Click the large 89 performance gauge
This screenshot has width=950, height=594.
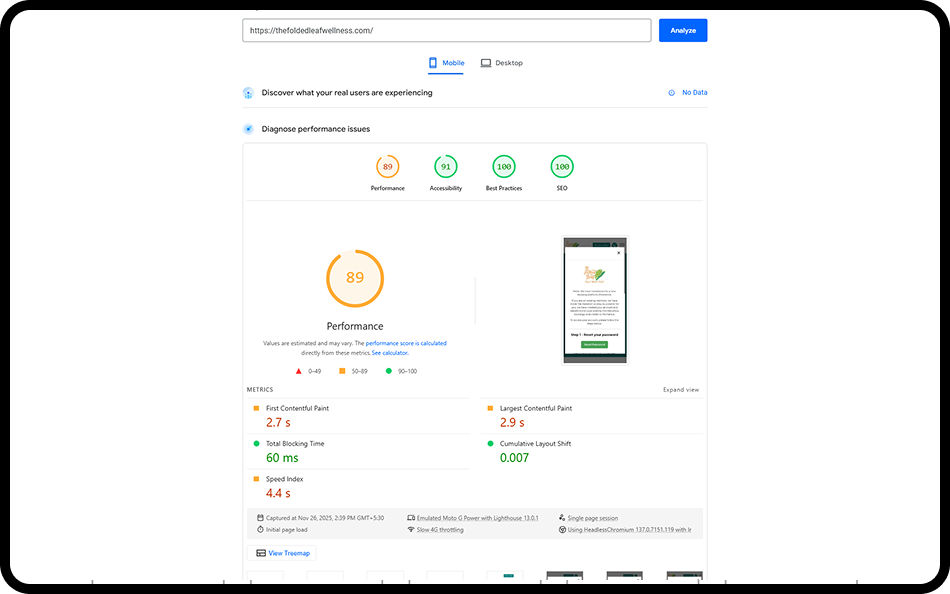point(355,278)
